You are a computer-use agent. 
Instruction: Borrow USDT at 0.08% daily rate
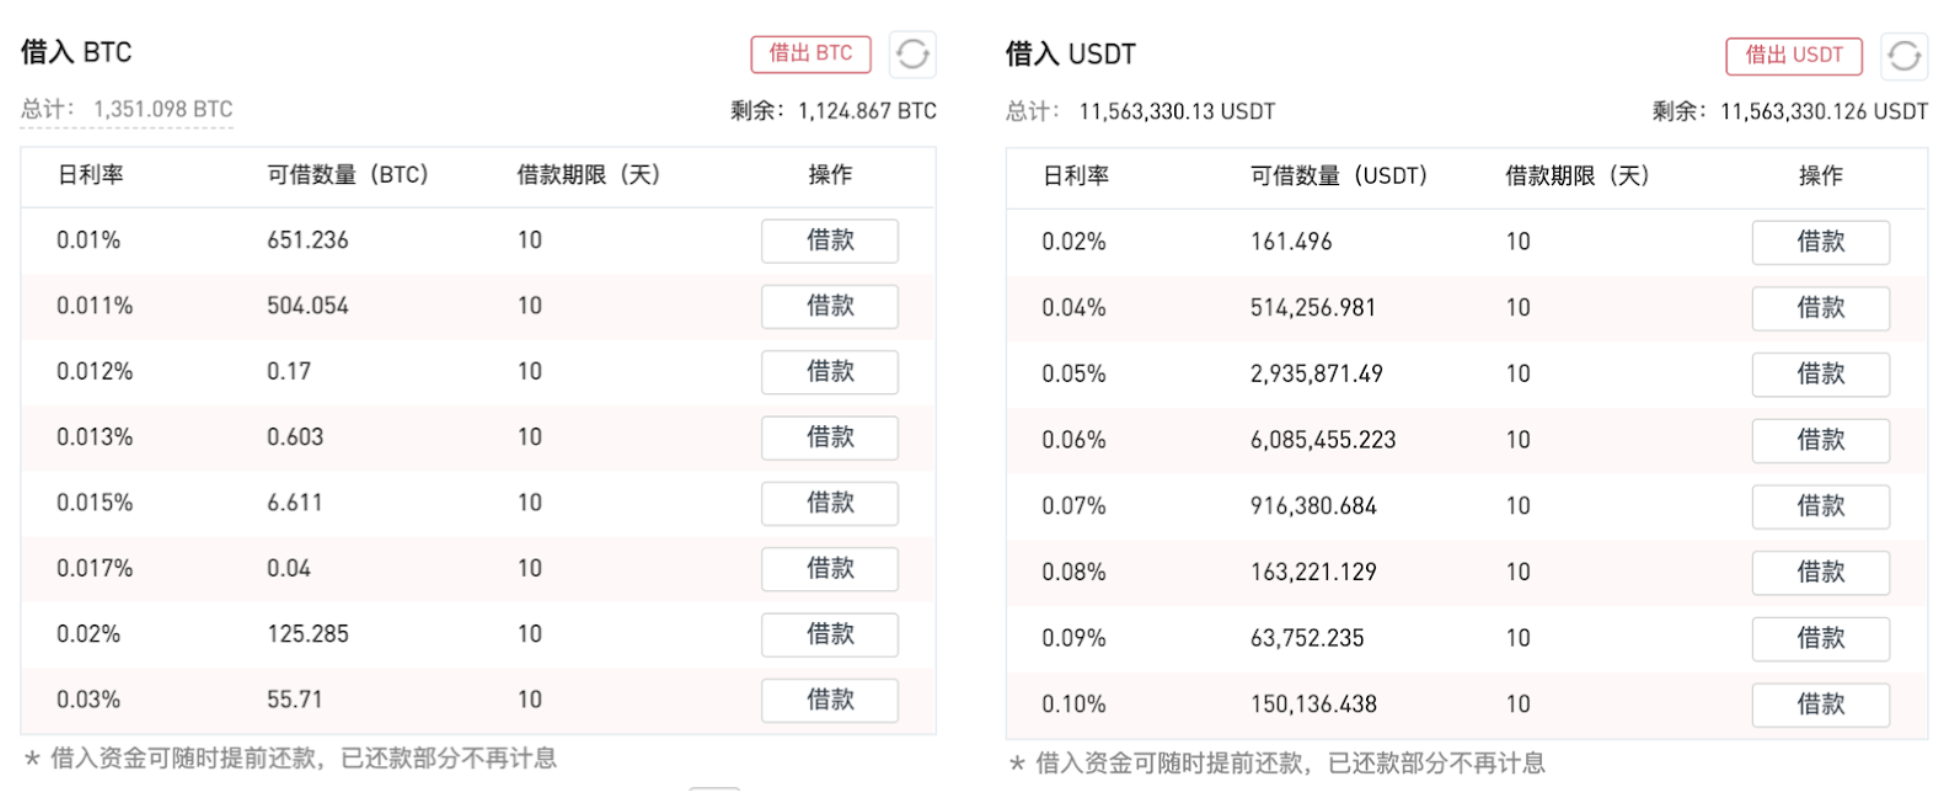(x=1820, y=572)
